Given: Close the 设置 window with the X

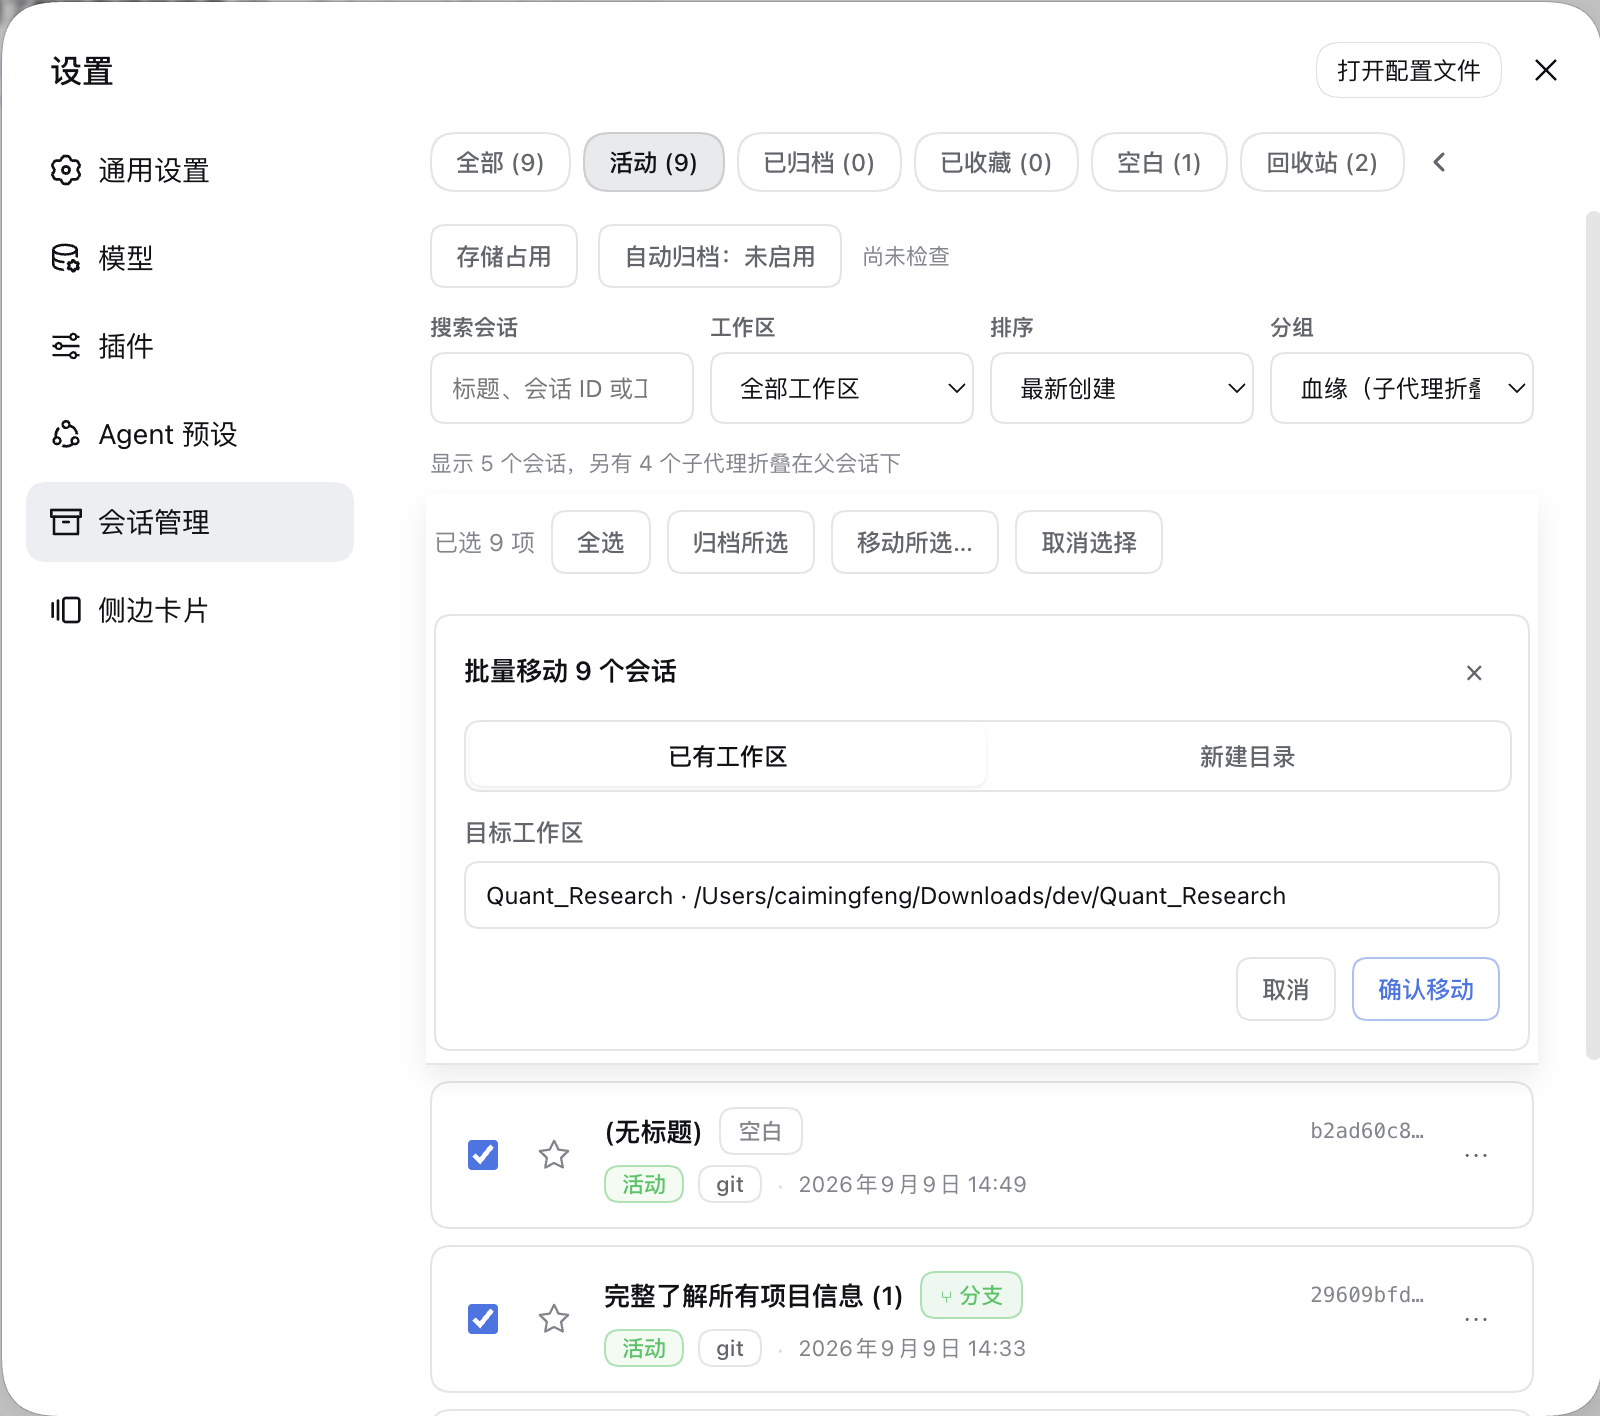Looking at the screenshot, I should coord(1546,70).
